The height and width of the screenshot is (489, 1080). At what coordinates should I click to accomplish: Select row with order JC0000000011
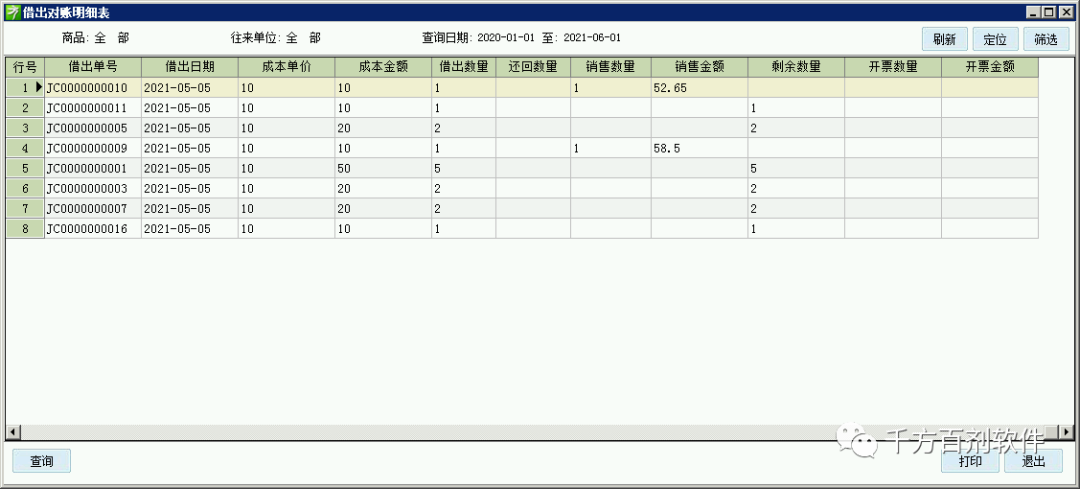(92, 108)
